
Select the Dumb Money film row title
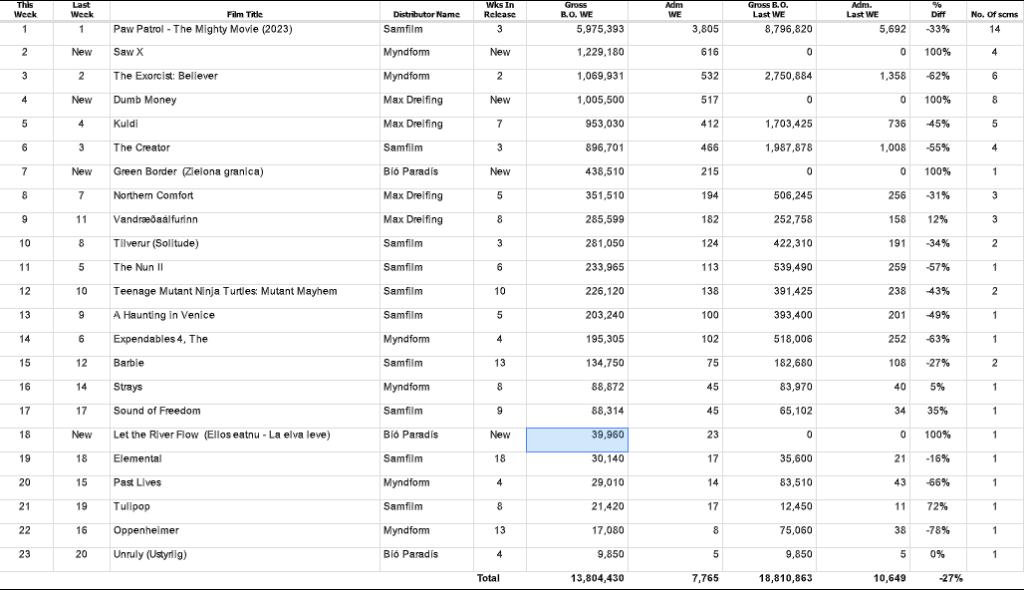[147, 100]
